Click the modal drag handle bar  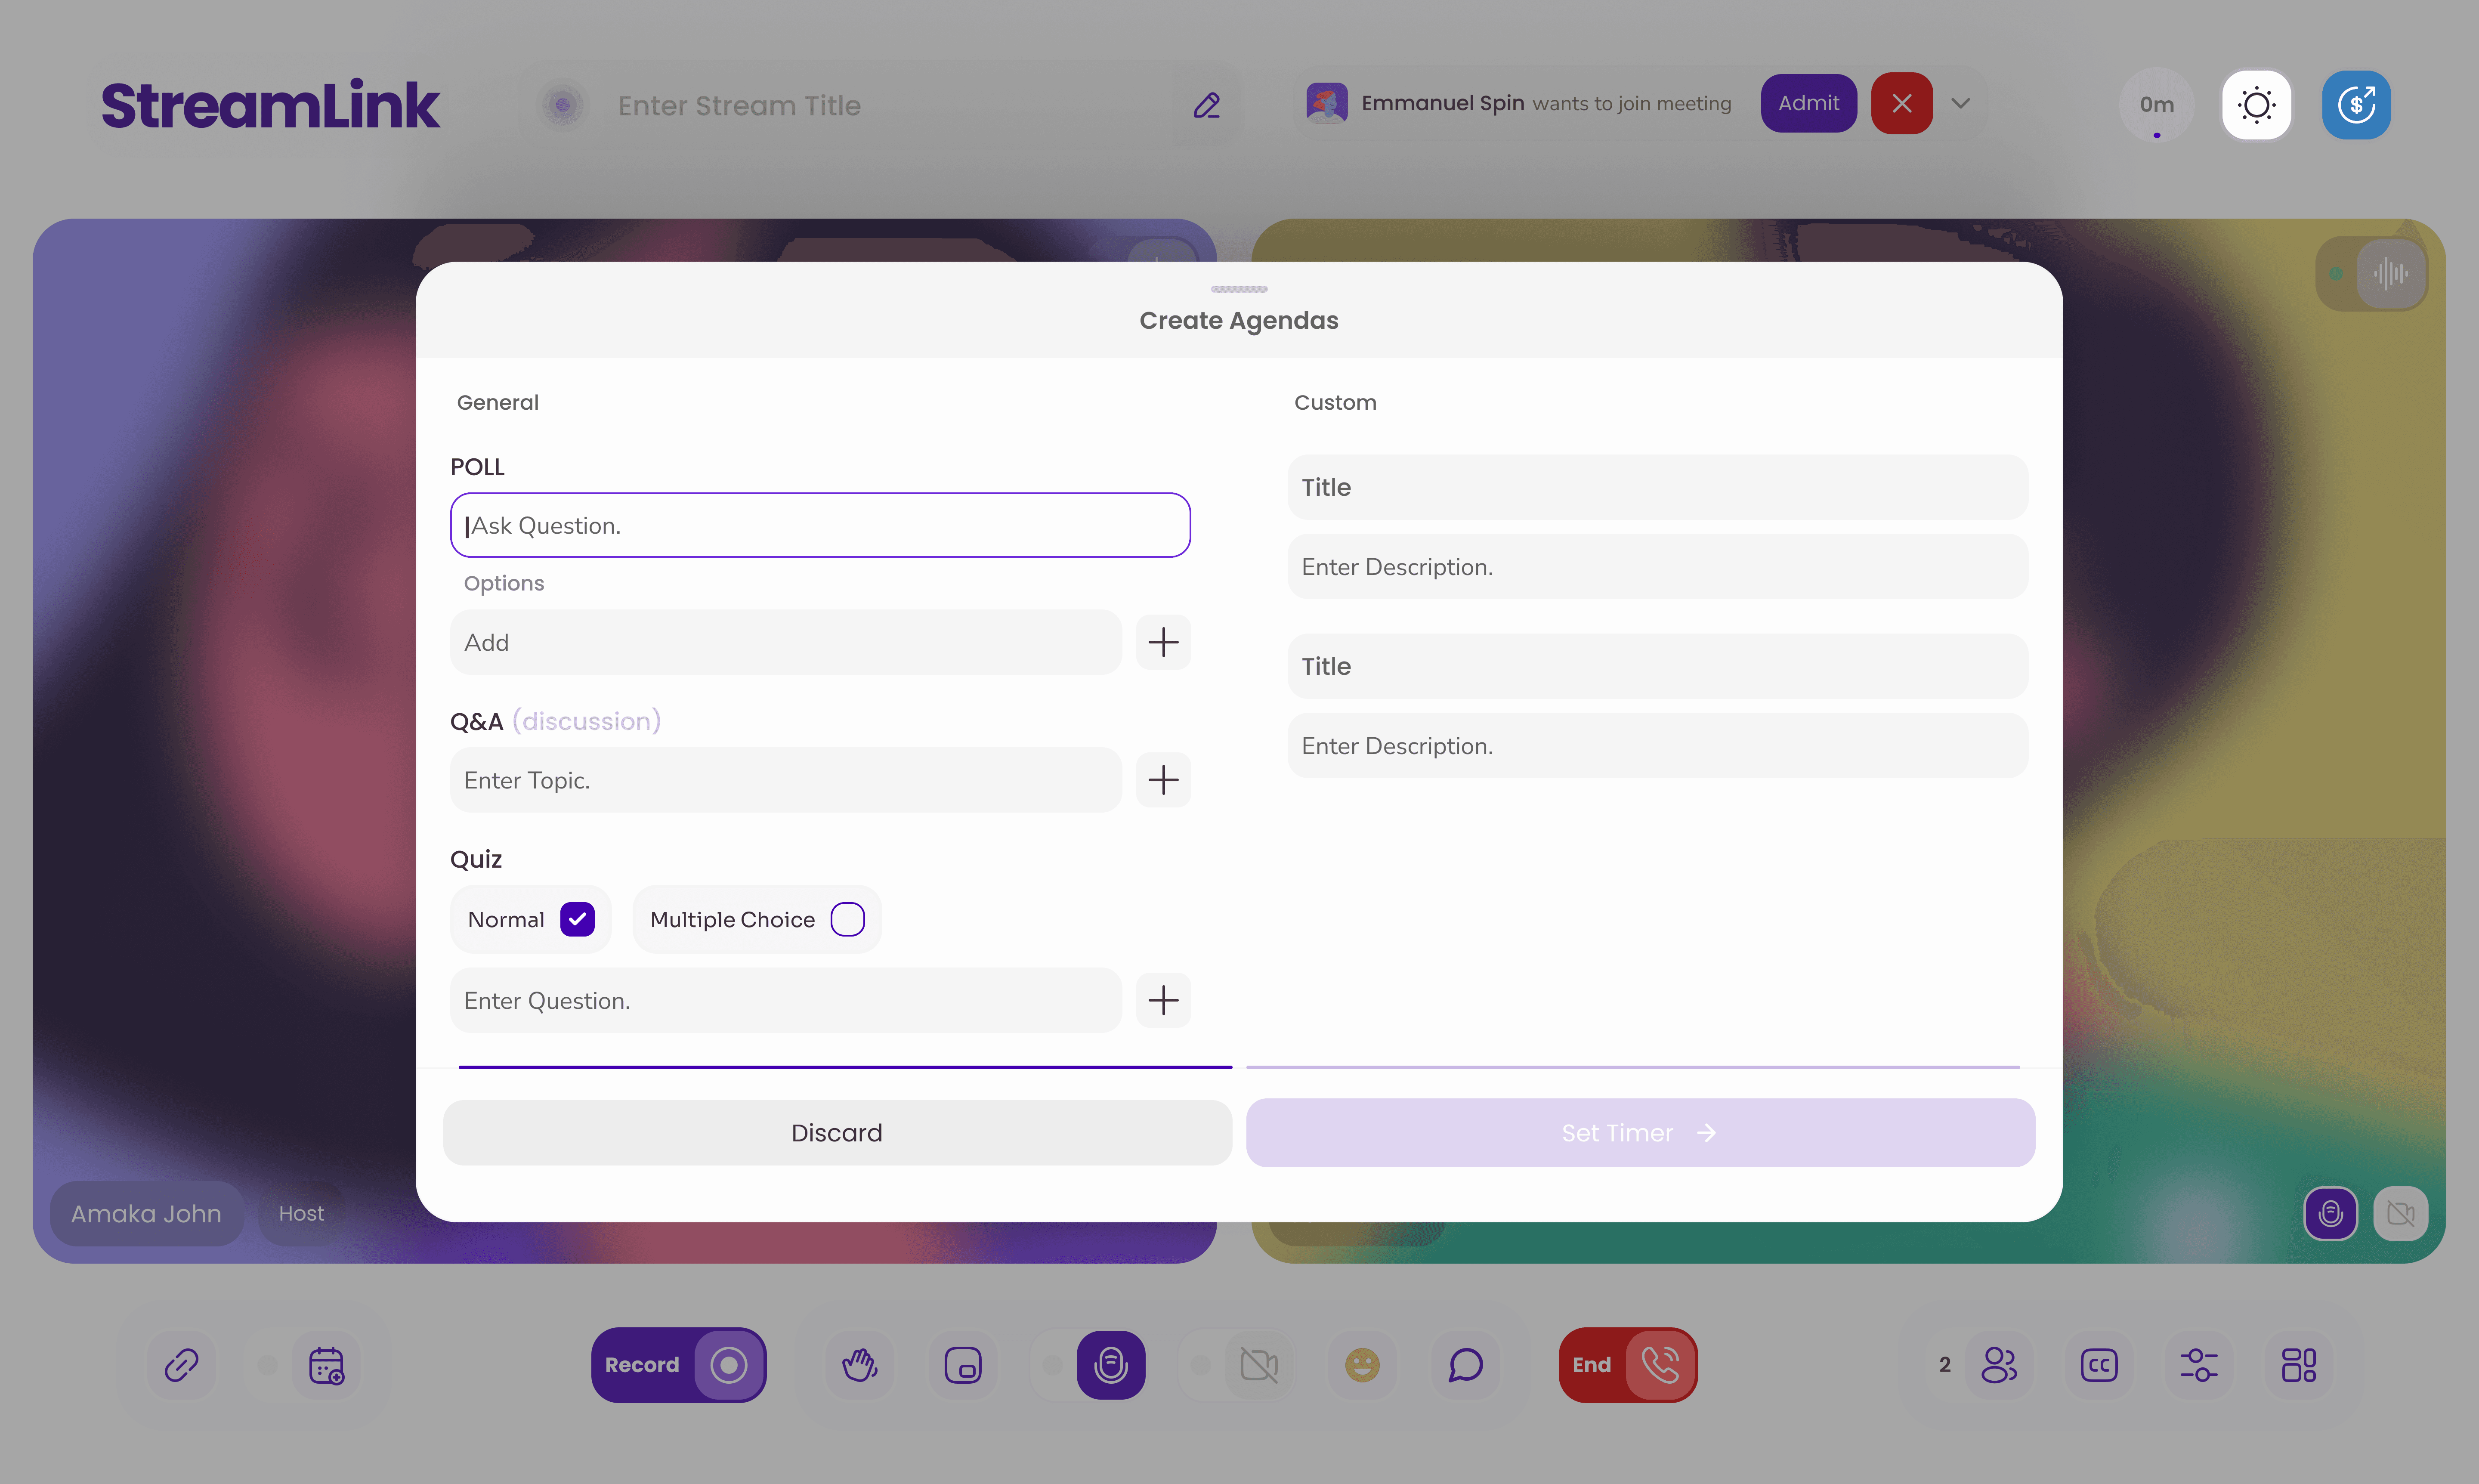coord(1238,289)
